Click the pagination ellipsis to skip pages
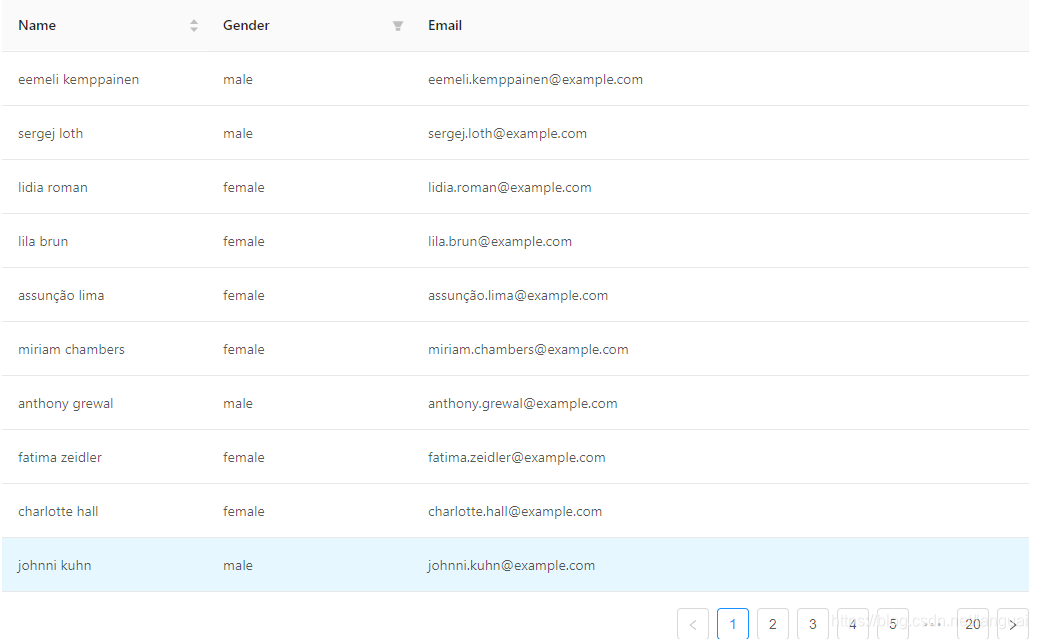The width and height of the screenshot is (1037, 639). click(x=933, y=624)
